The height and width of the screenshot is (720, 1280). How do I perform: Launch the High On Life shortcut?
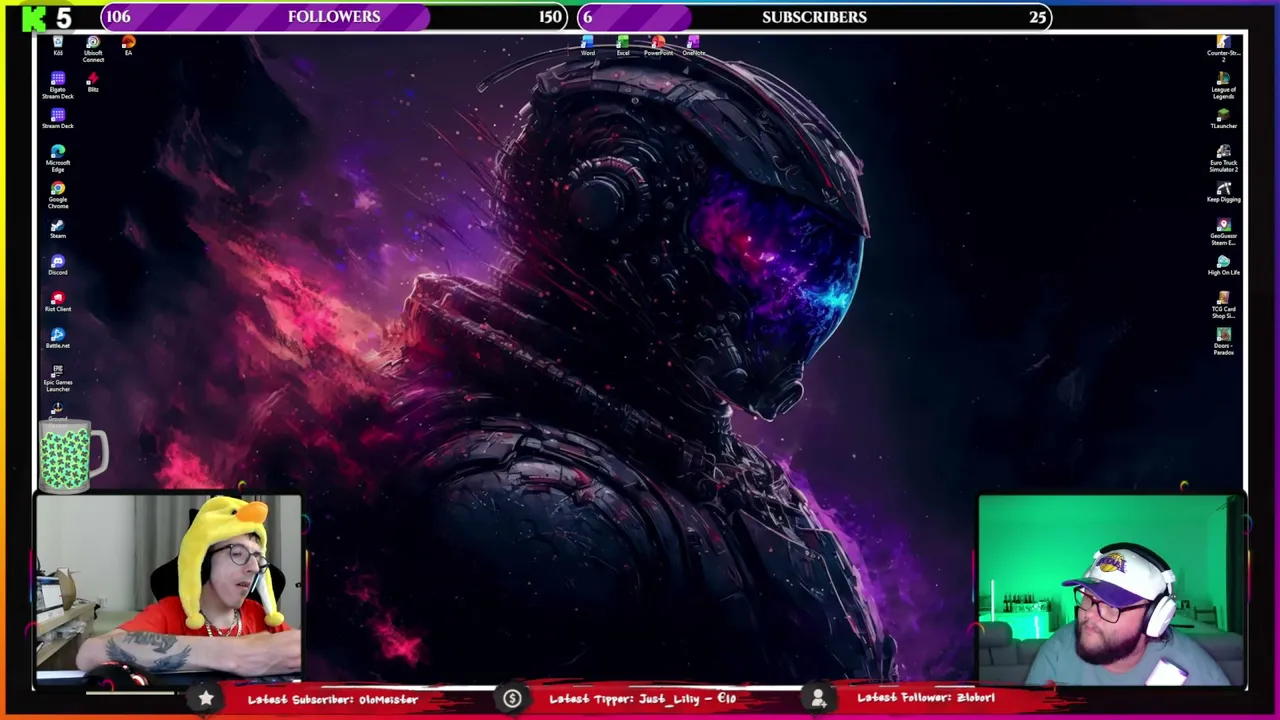coord(1223,265)
